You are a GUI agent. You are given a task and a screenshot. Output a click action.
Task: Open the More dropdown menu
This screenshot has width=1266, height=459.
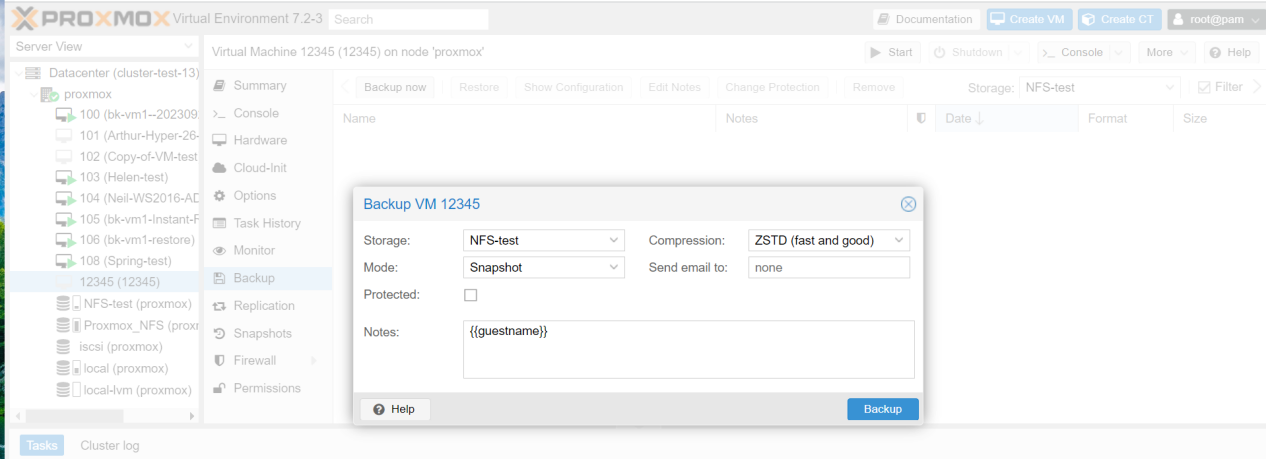pyautogui.click(x=1167, y=52)
